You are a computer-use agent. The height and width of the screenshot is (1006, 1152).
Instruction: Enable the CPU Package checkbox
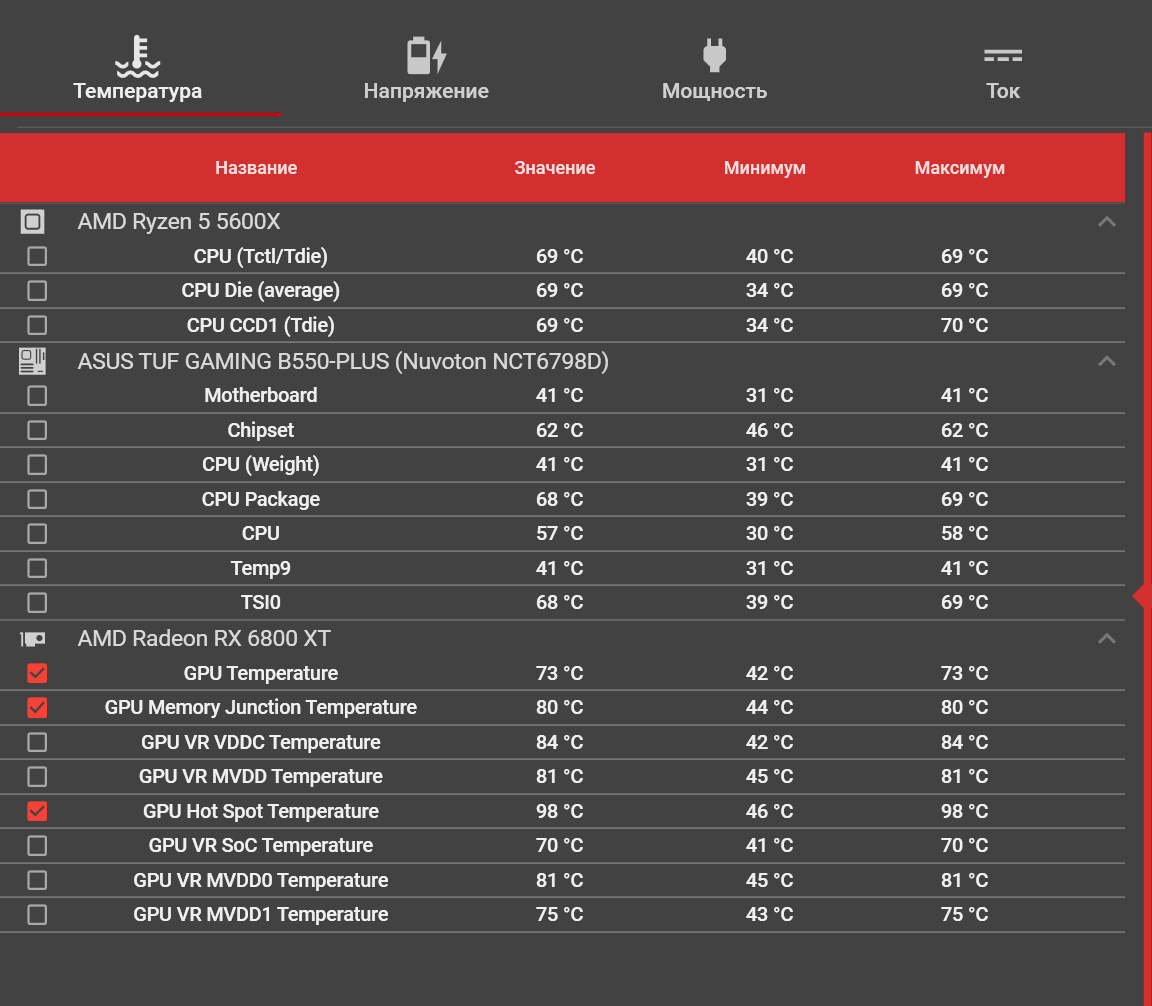(x=37, y=499)
